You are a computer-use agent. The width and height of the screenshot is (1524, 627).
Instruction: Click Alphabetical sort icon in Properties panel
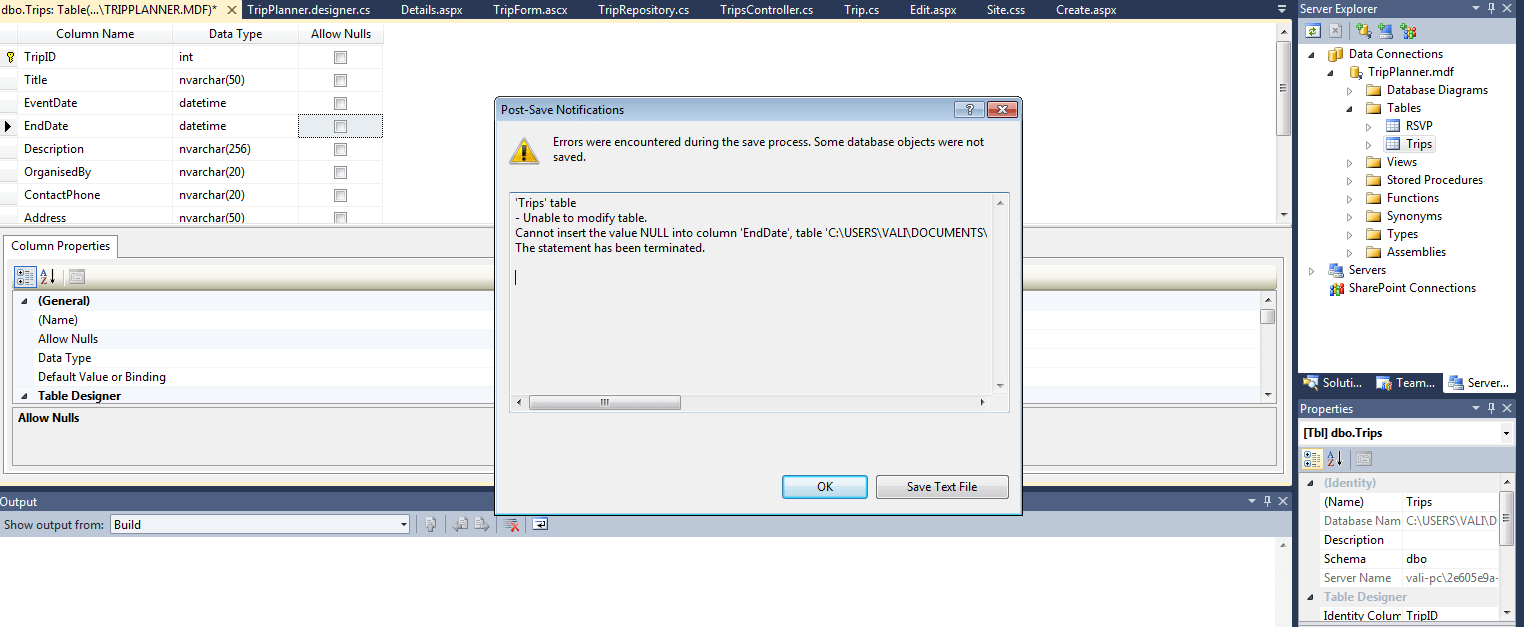[1334, 459]
